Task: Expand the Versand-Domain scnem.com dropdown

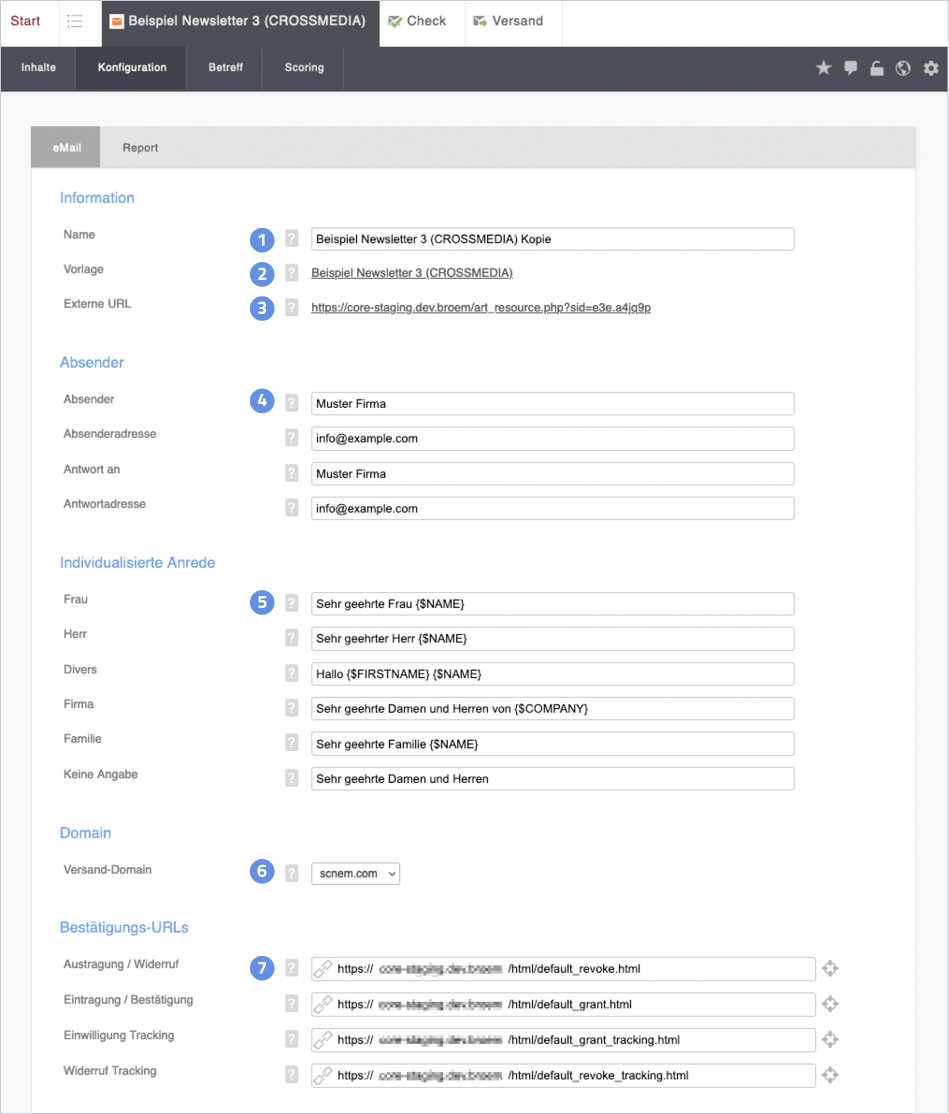Action: click(x=355, y=873)
